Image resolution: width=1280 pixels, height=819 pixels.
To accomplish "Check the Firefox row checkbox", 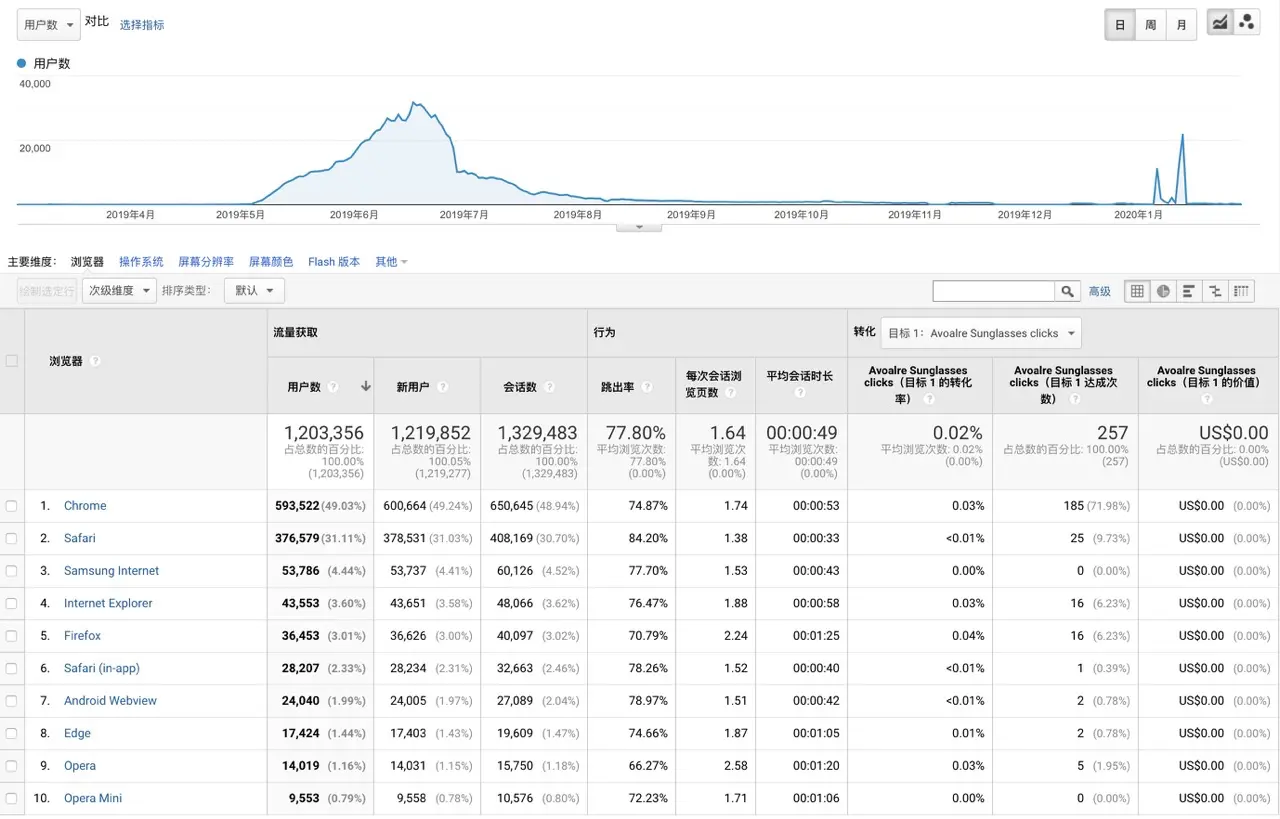I will [12, 636].
